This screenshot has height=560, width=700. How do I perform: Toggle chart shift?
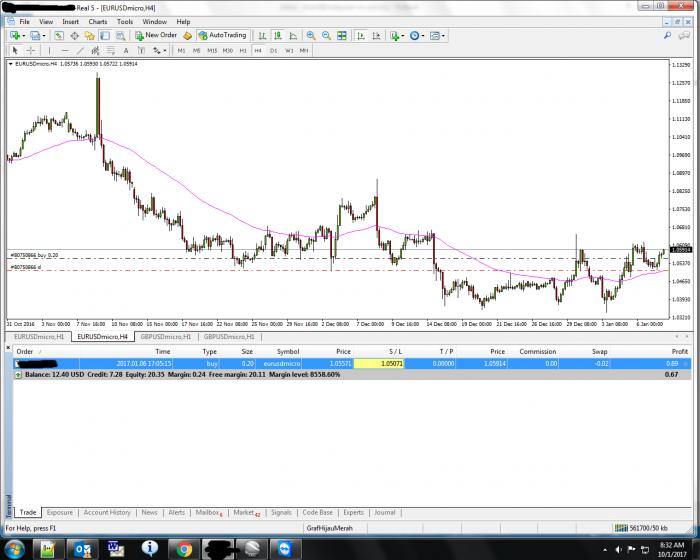click(x=376, y=35)
